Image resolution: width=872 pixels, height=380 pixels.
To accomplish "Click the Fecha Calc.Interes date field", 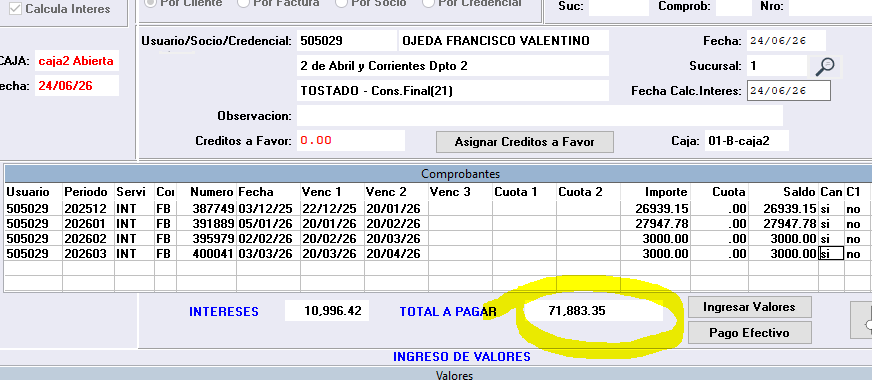I will coord(789,91).
